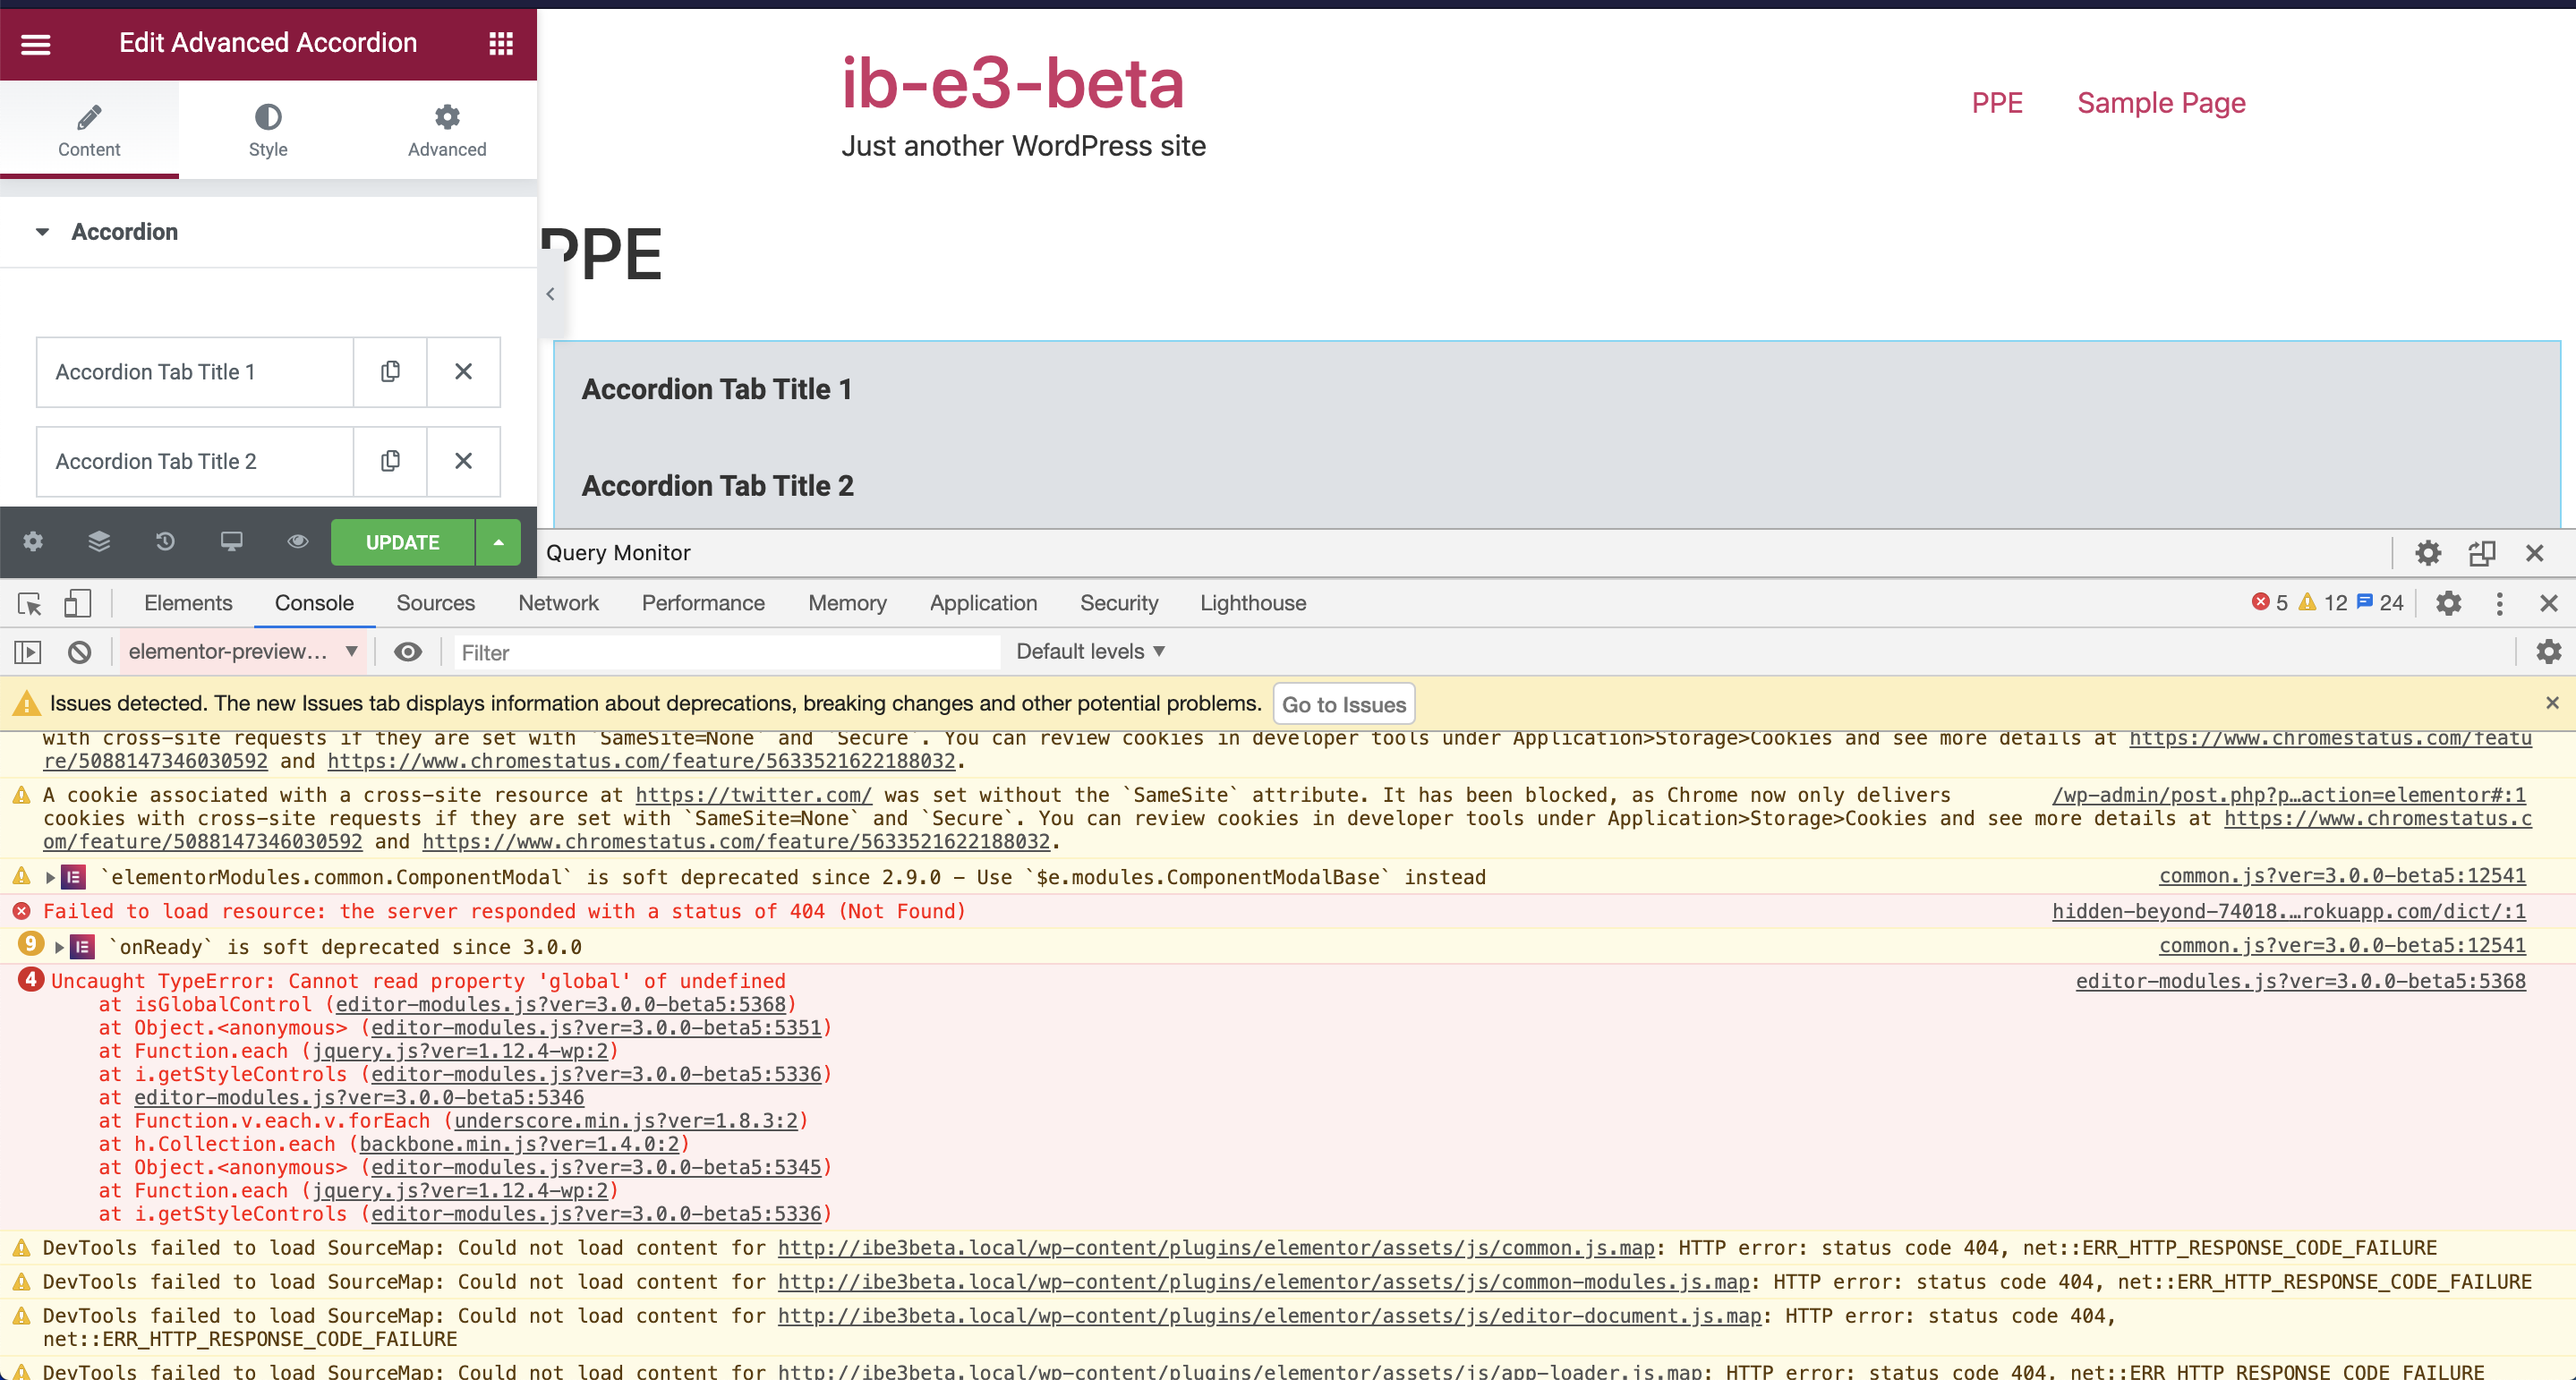2576x1380 pixels.
Task: Switch to the Network tab in DevTools
Action: [x=558, y=603]
